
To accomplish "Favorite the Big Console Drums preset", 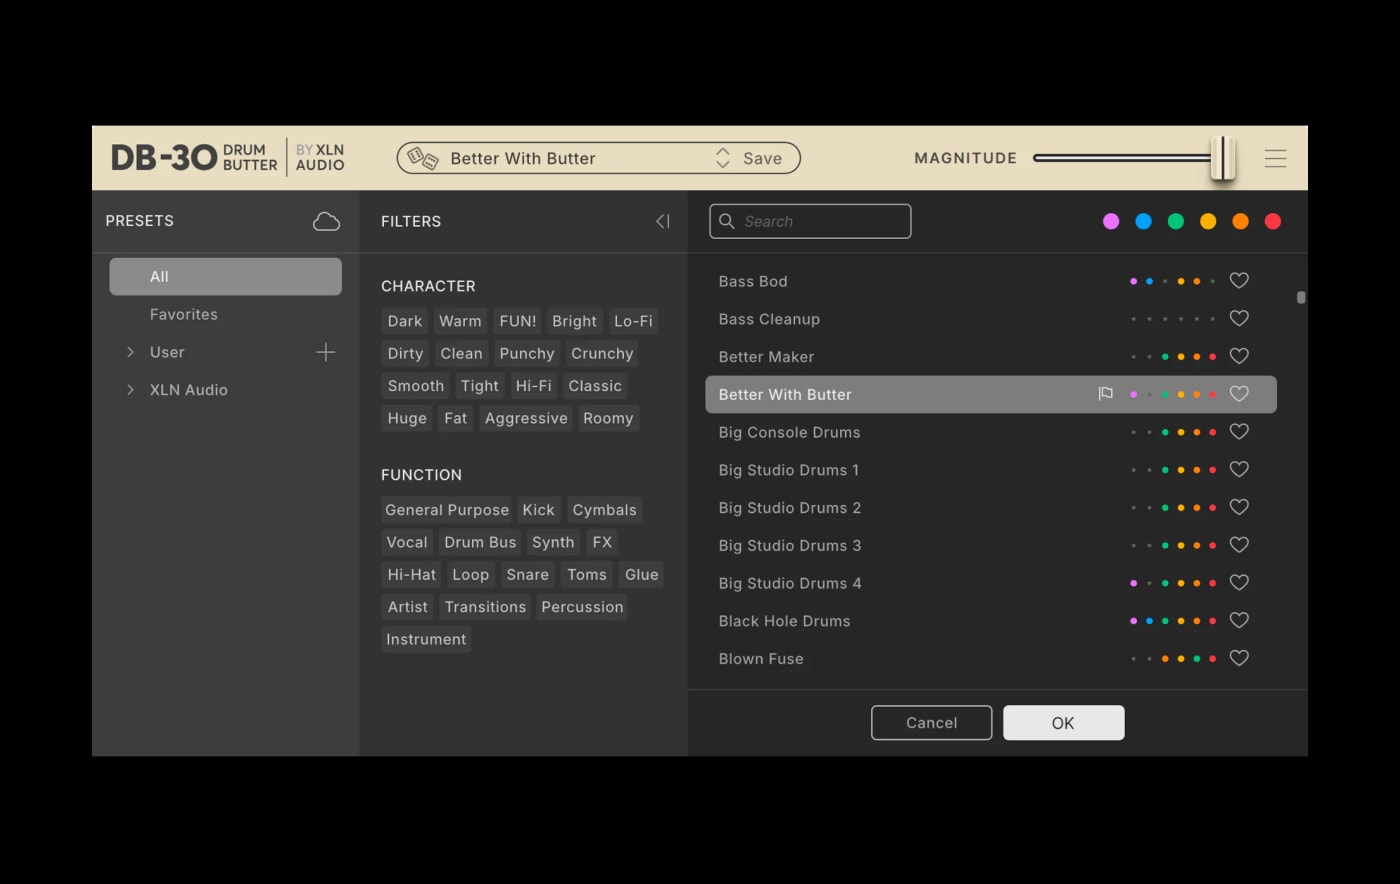I will coord(1239,432).
